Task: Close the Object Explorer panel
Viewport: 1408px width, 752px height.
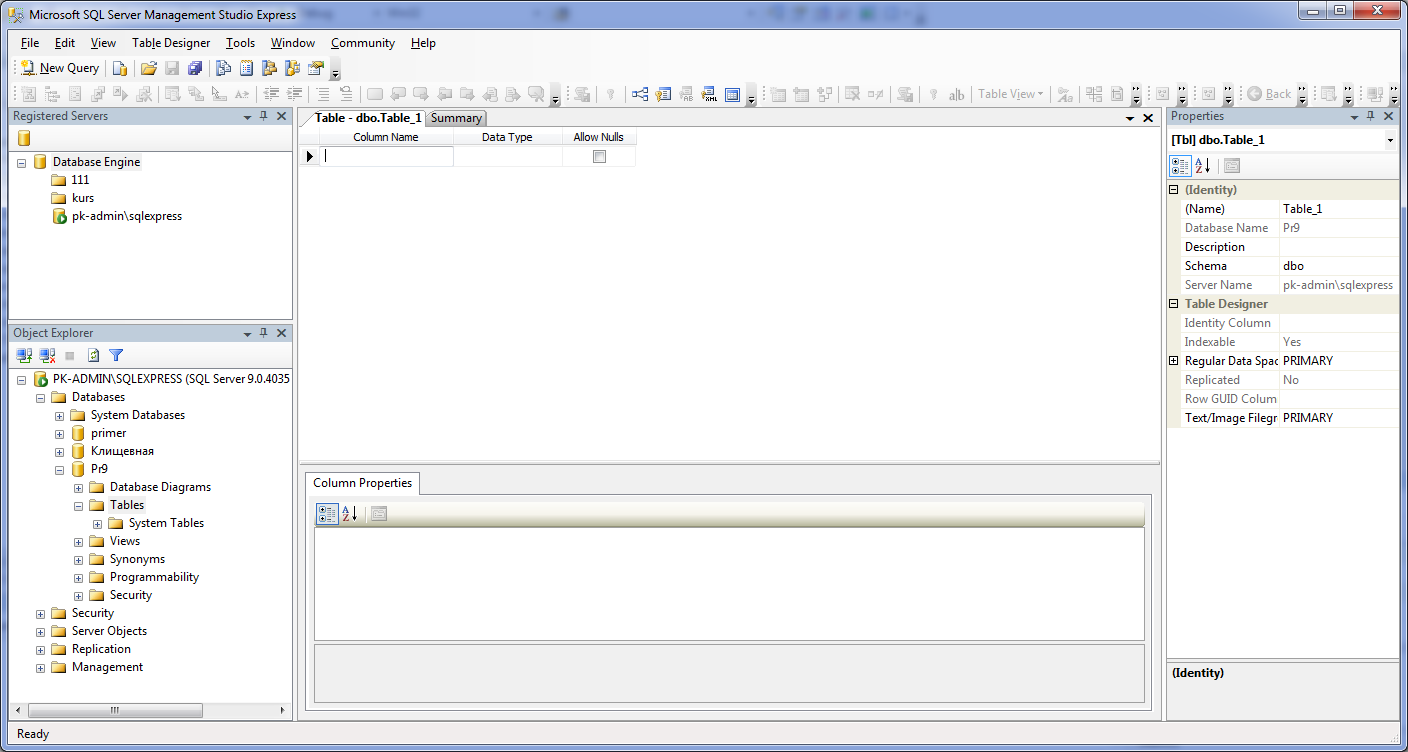Action: click(x=281, y=333)
